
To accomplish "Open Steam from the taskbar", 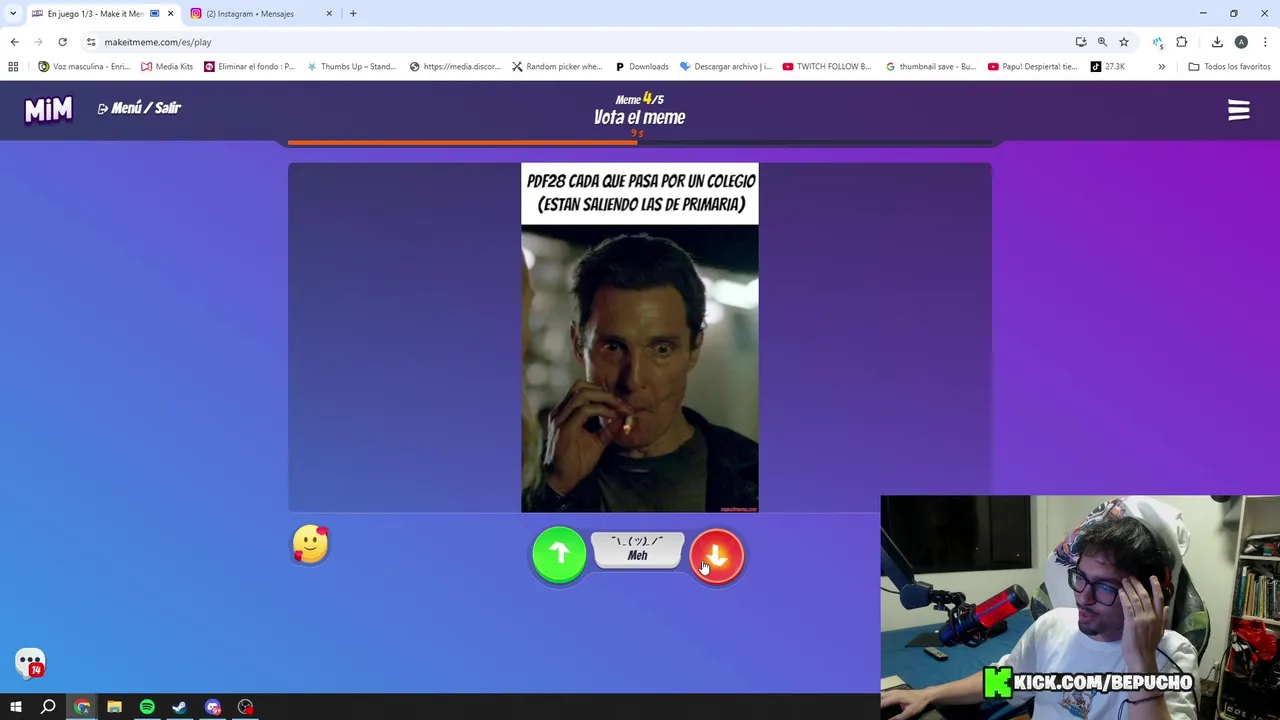I will [x=180, y=707].
